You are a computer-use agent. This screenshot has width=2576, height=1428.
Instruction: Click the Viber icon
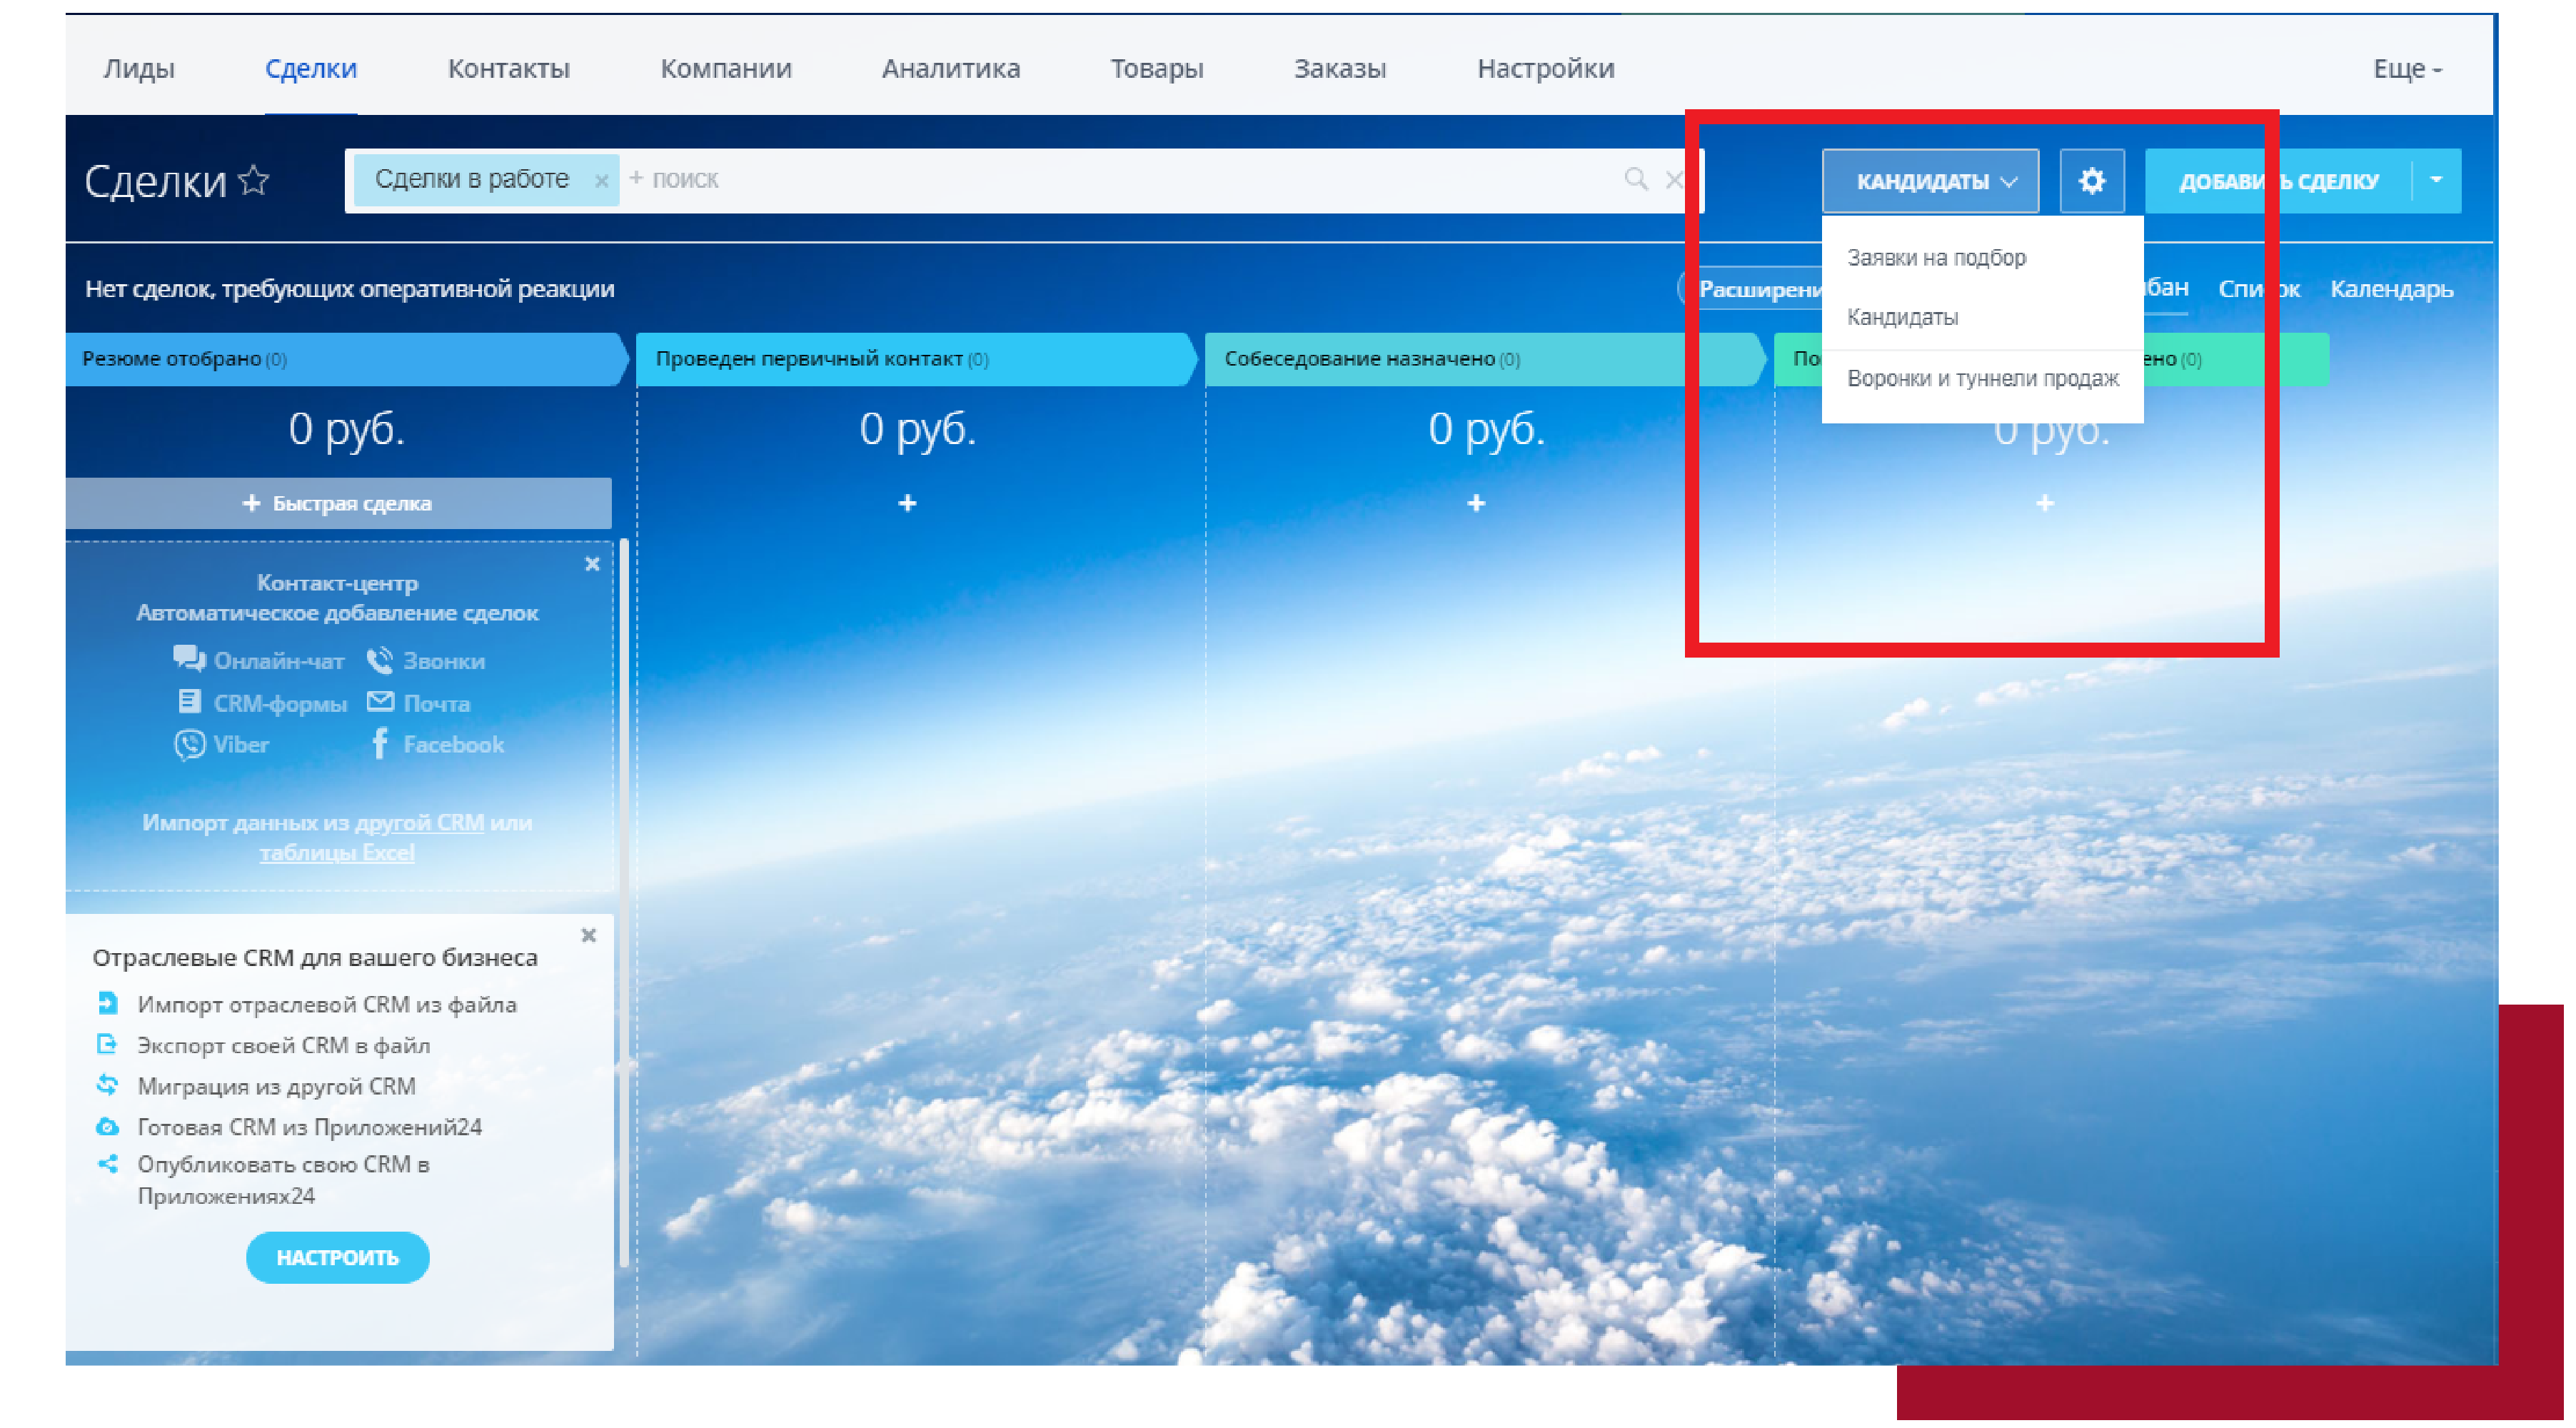(189, 745)
